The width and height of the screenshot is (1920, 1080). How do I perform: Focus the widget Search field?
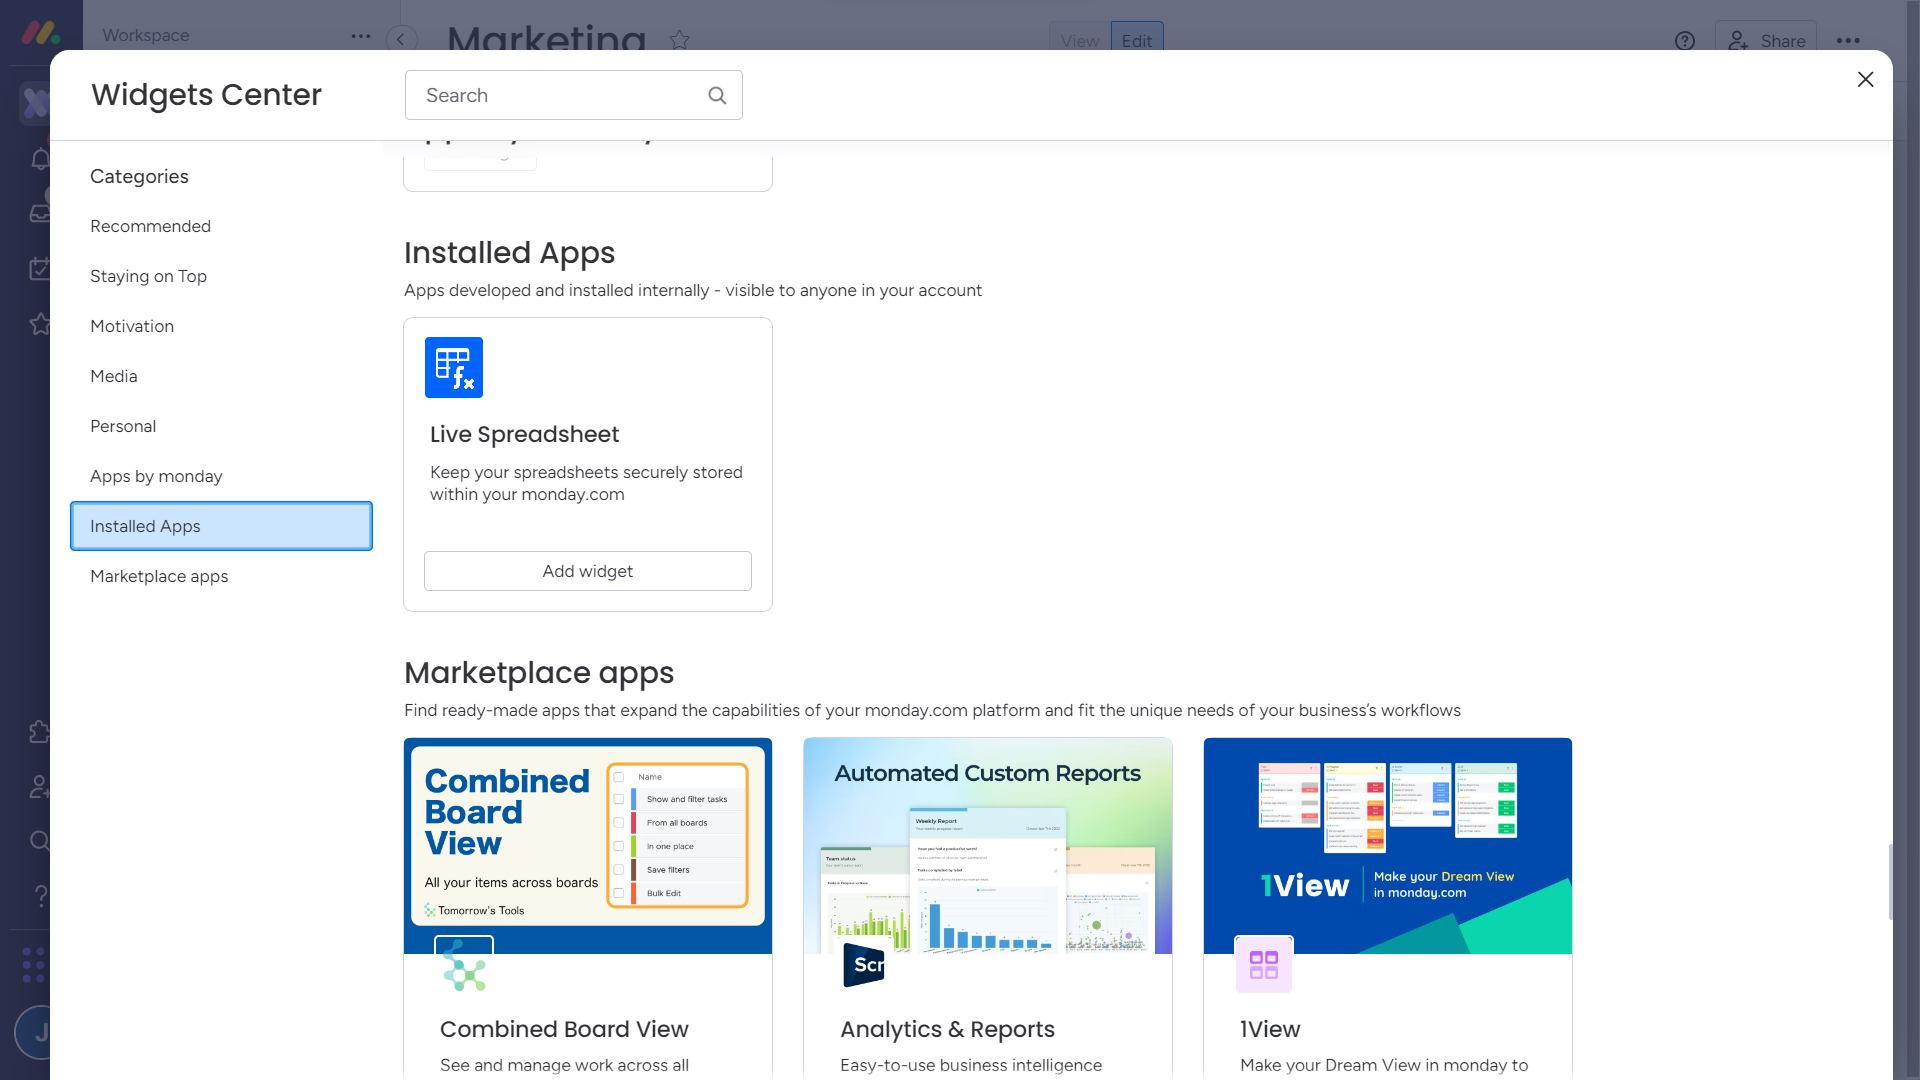pyautogui.click(x=560, y=95)
